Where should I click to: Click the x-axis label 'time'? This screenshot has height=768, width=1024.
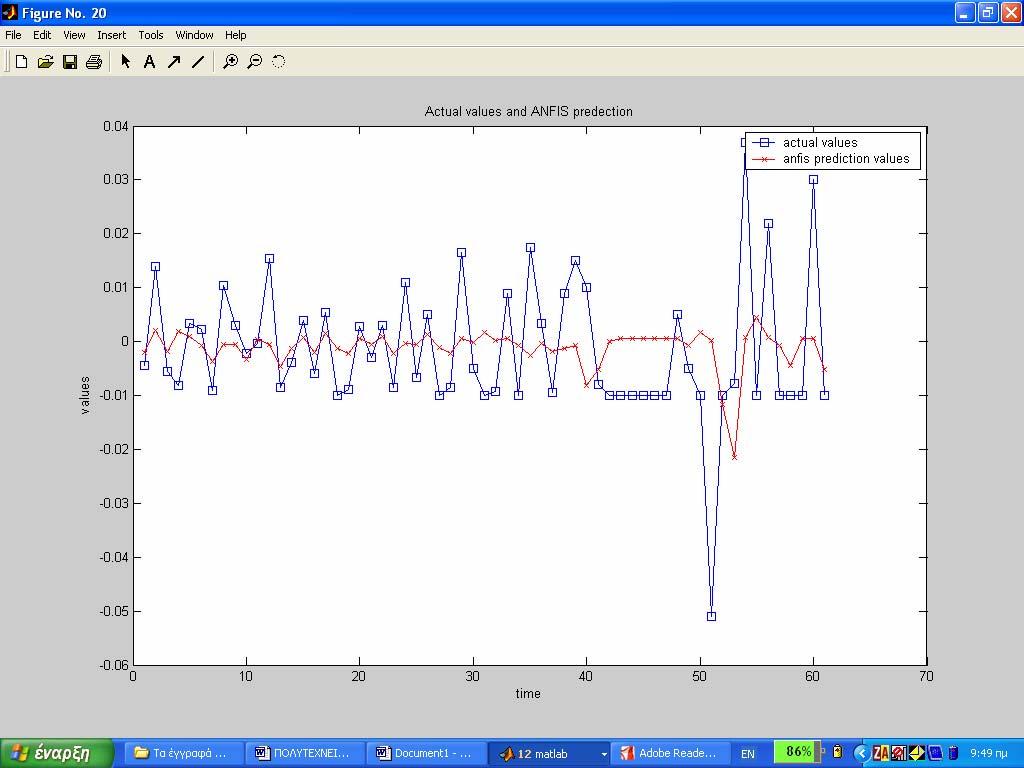coord(528,694)
